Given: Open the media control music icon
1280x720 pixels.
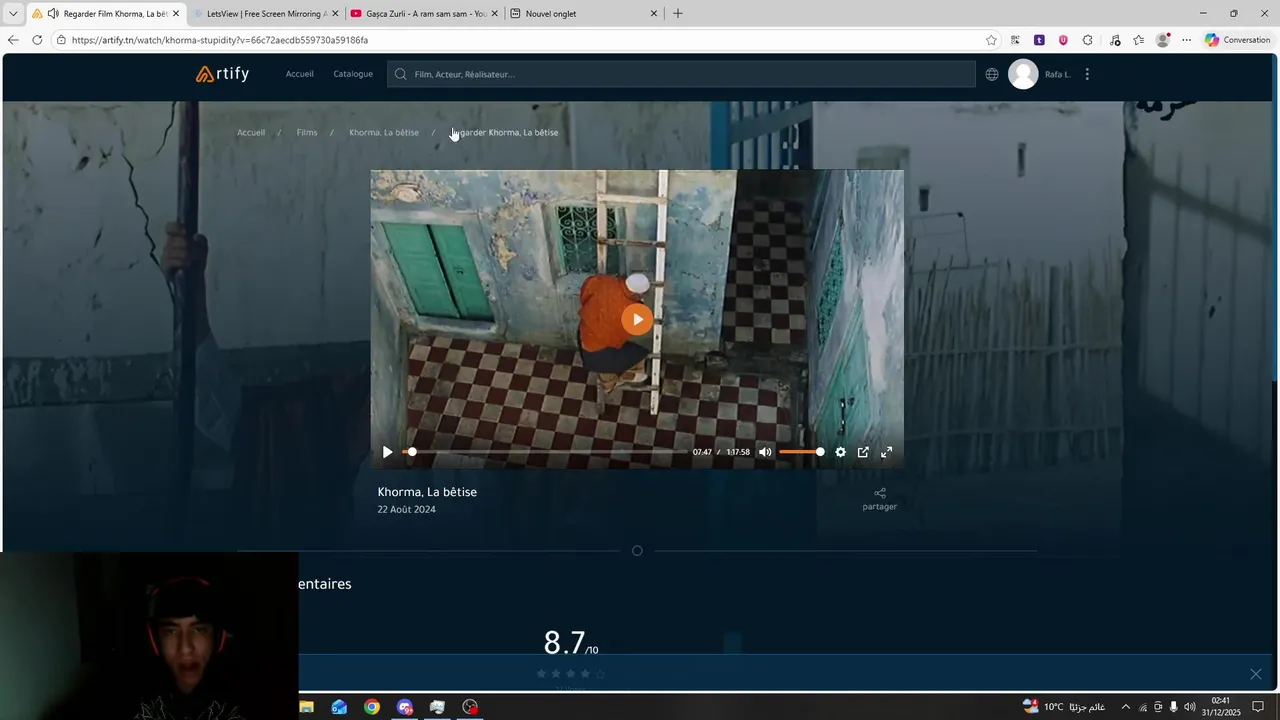Looking at the screenshot, I should [x=1115, y=40].
